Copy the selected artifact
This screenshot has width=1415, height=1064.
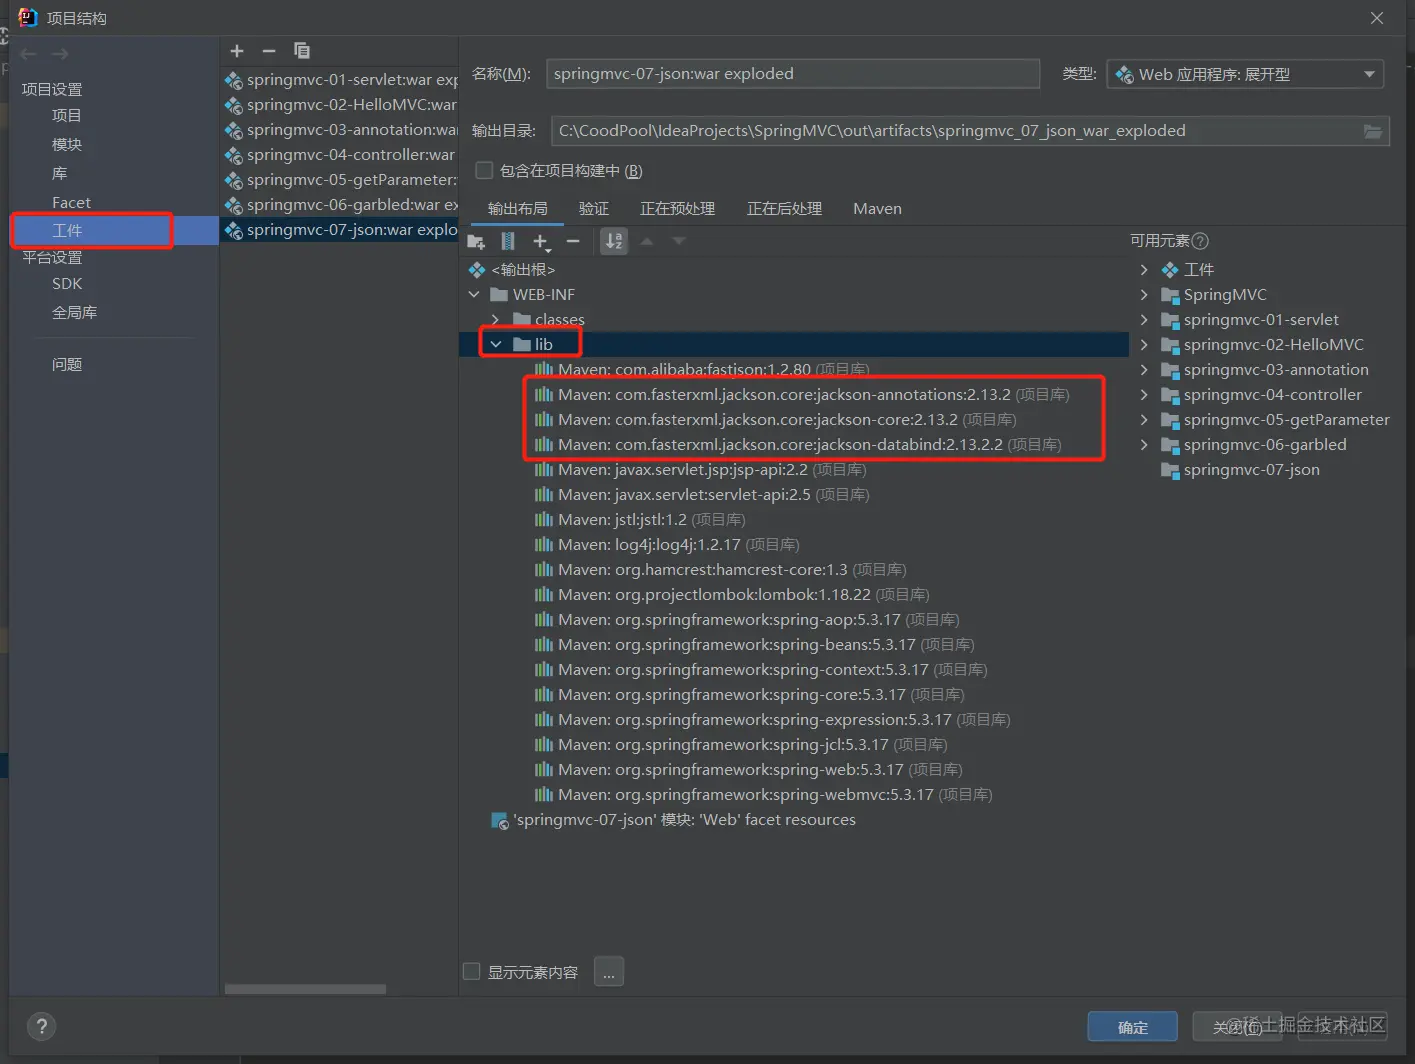(x=302, y=51)
